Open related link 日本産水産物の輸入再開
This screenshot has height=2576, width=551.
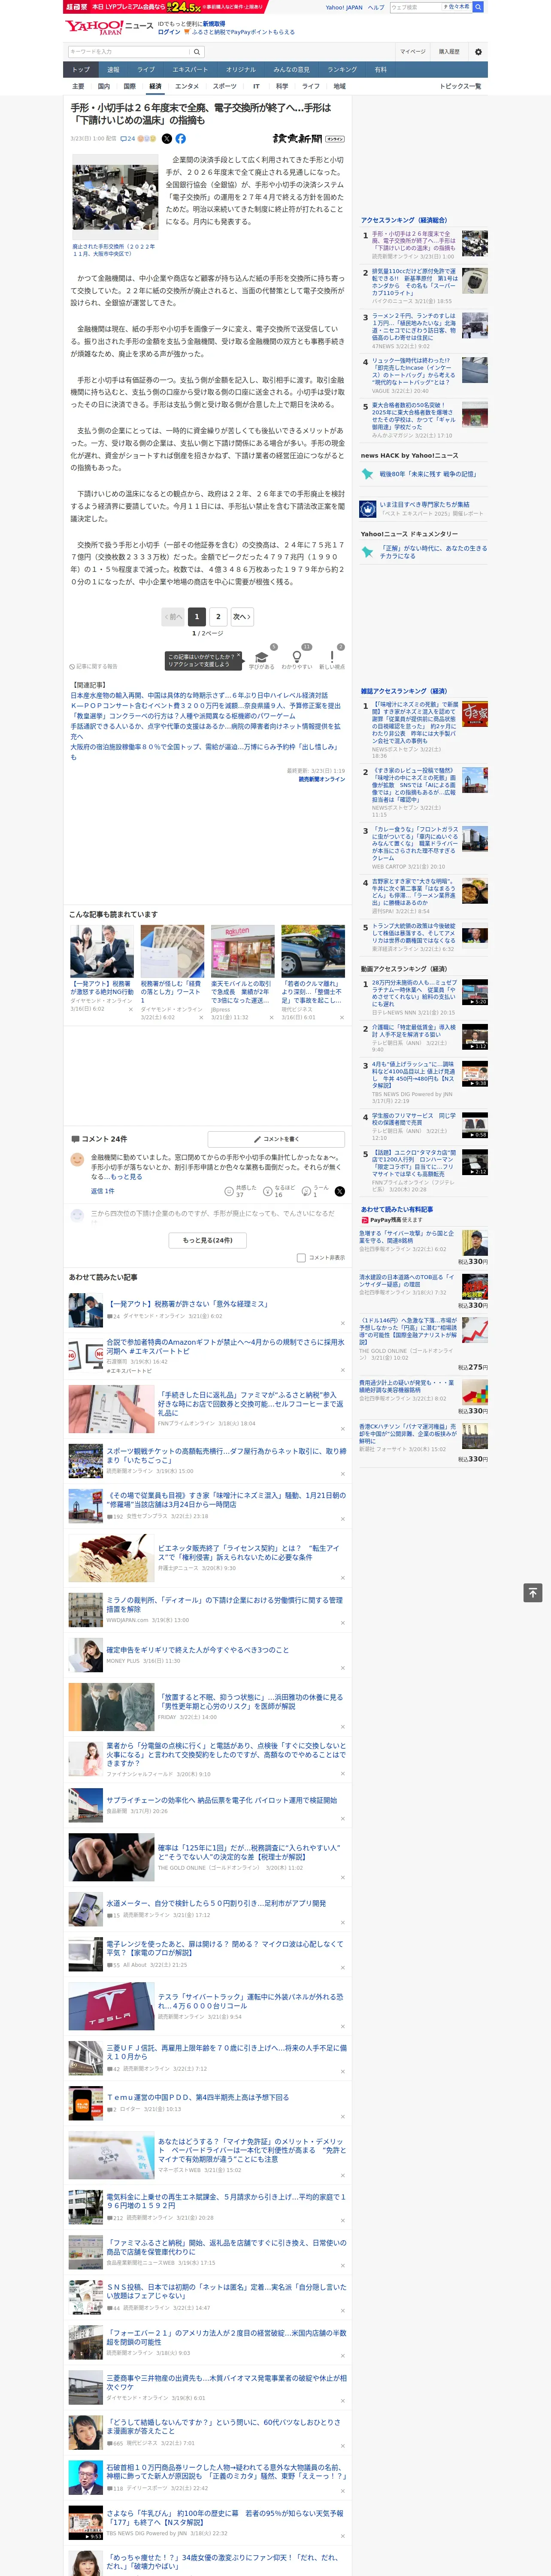click(199, 695)
